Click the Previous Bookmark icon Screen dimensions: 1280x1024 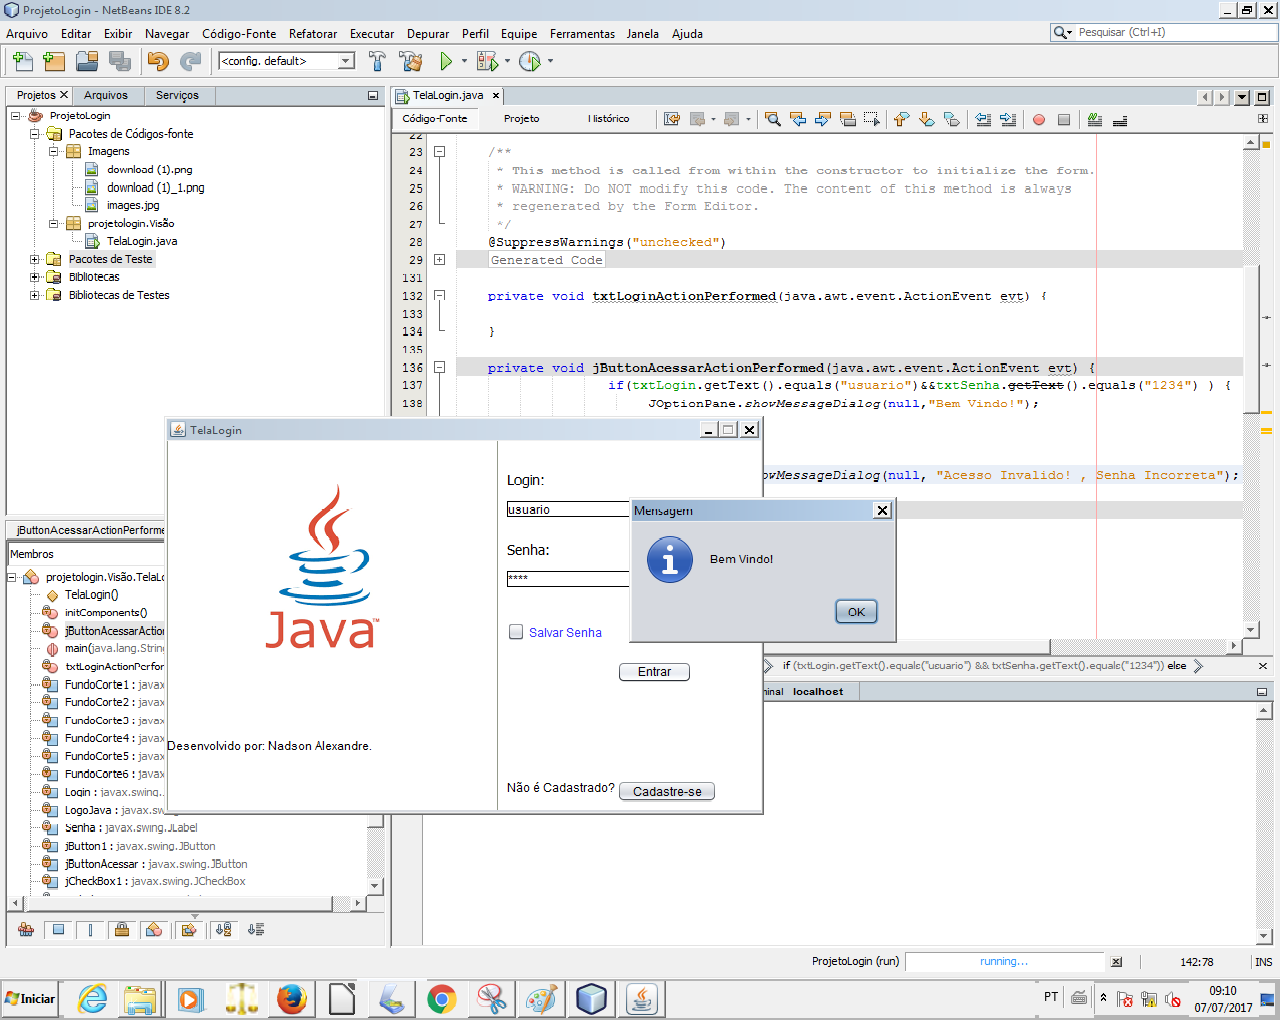click(x=901, y=119)
